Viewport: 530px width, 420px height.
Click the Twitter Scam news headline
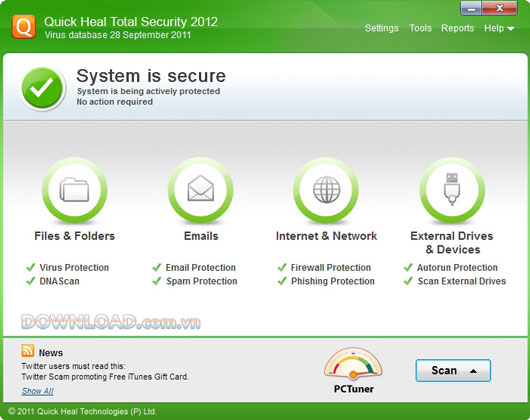(105, 377)
